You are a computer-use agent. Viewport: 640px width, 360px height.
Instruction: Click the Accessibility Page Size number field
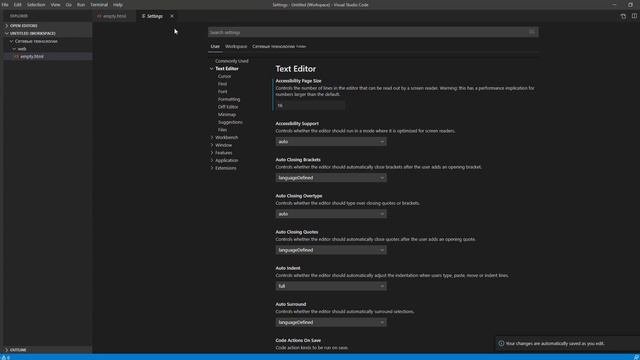(x=310, y=105)
